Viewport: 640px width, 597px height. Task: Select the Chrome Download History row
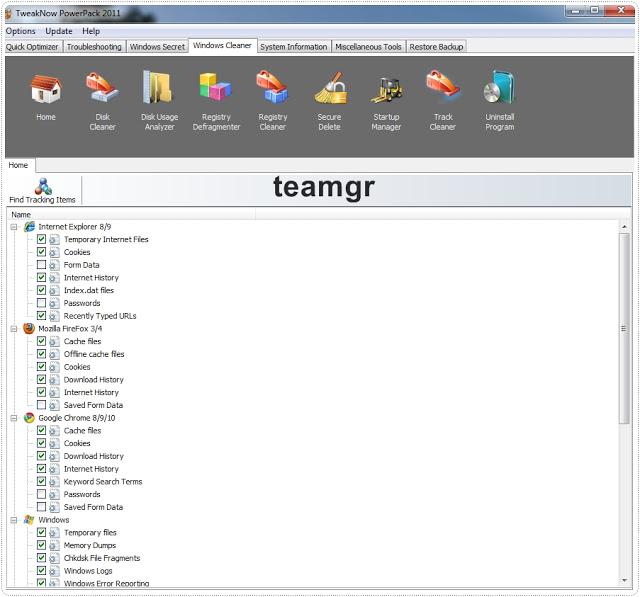pyautogui.click(x=93, y=456)
